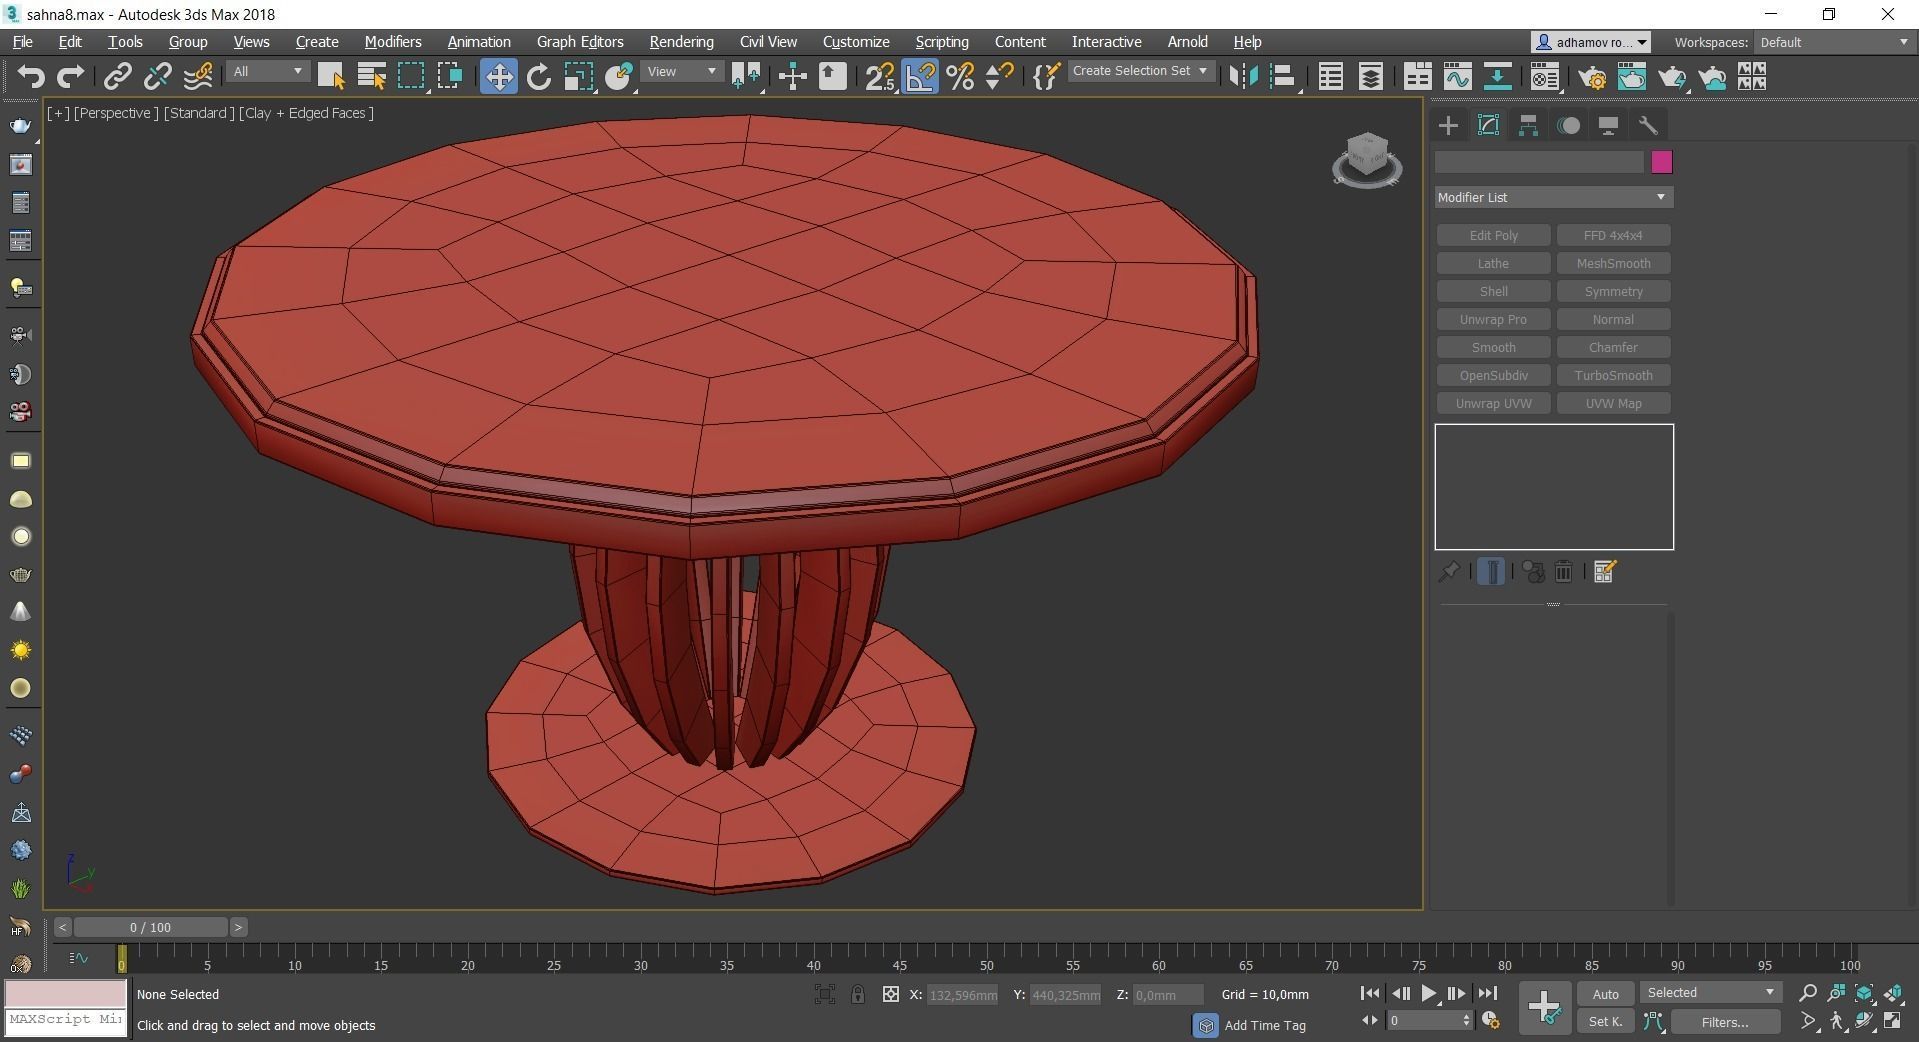Click the object name input field
The width and height of the screenshot is (1919, 1042).
(1539, 162)
